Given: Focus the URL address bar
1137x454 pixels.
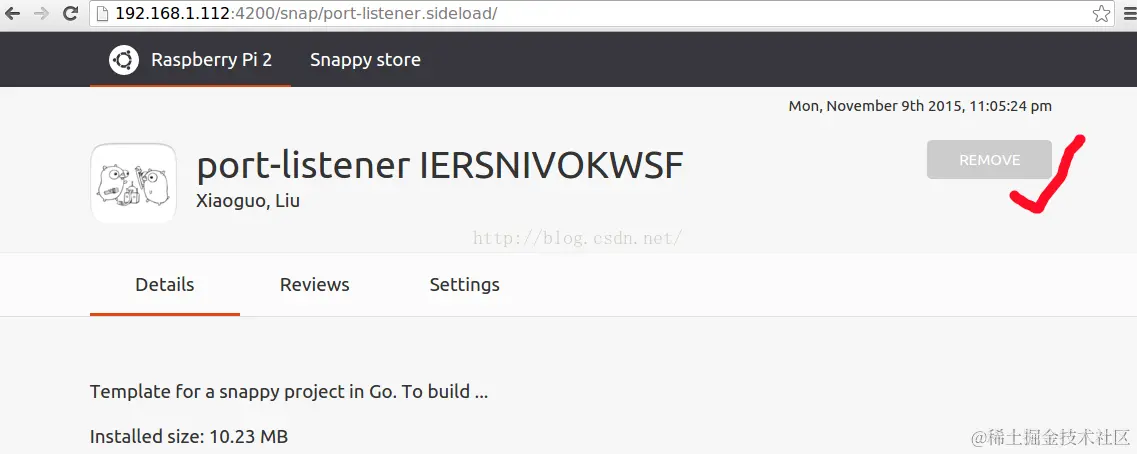Looking at the screenshot, I should point(601,13).
